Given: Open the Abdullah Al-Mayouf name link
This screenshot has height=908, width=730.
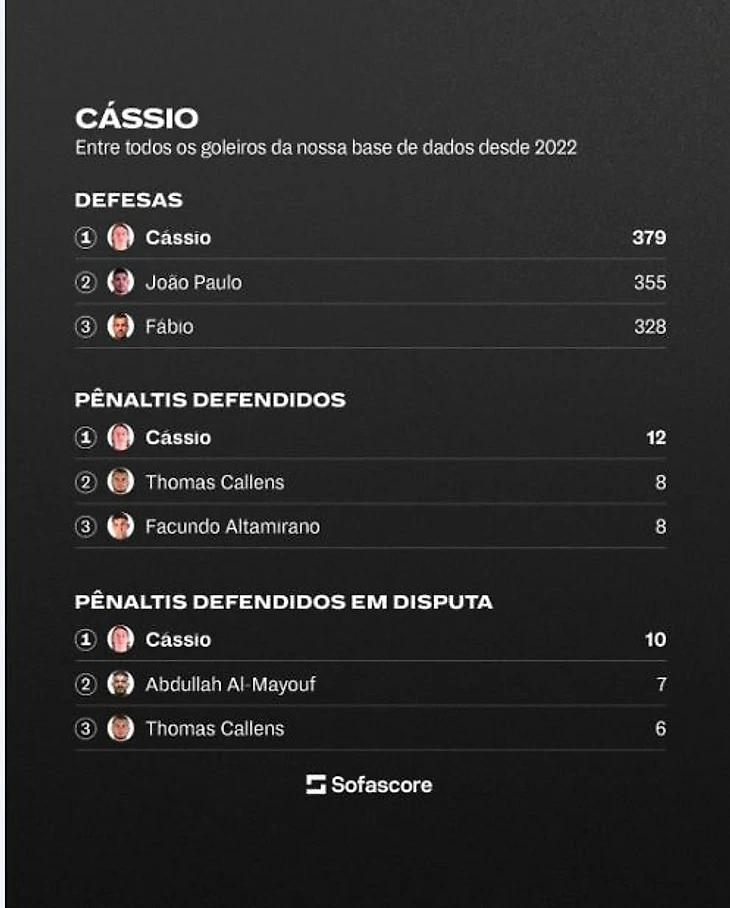Looking at the screenshot, I should pyautogui.click(x=230, y=685).
